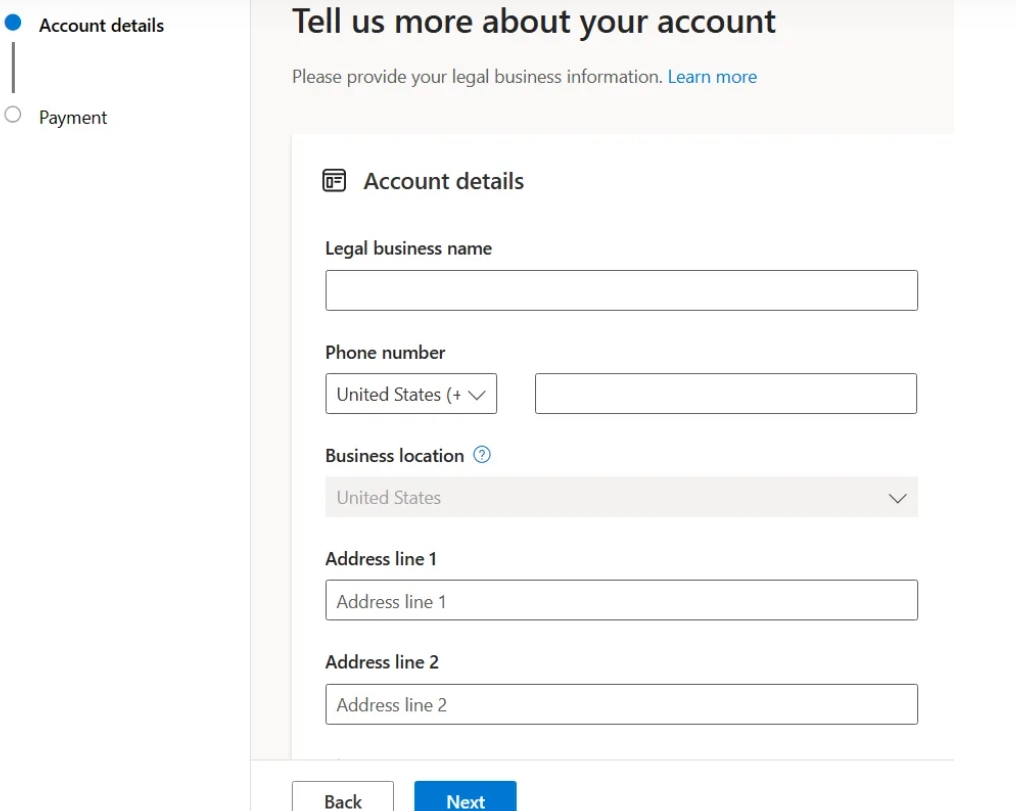Click the Back button
The width and height of the screenshot is (1016, 811).
tap(343, 797)
